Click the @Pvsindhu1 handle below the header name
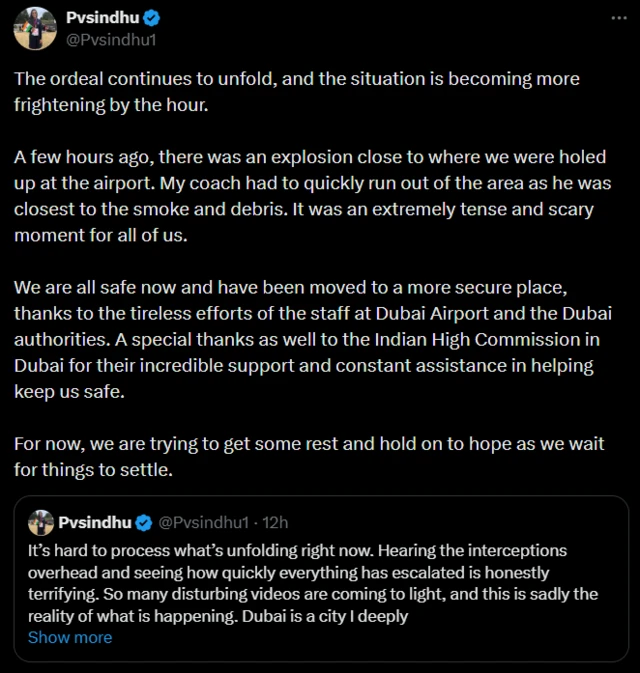640x673 pixels. tap(111, 40)
